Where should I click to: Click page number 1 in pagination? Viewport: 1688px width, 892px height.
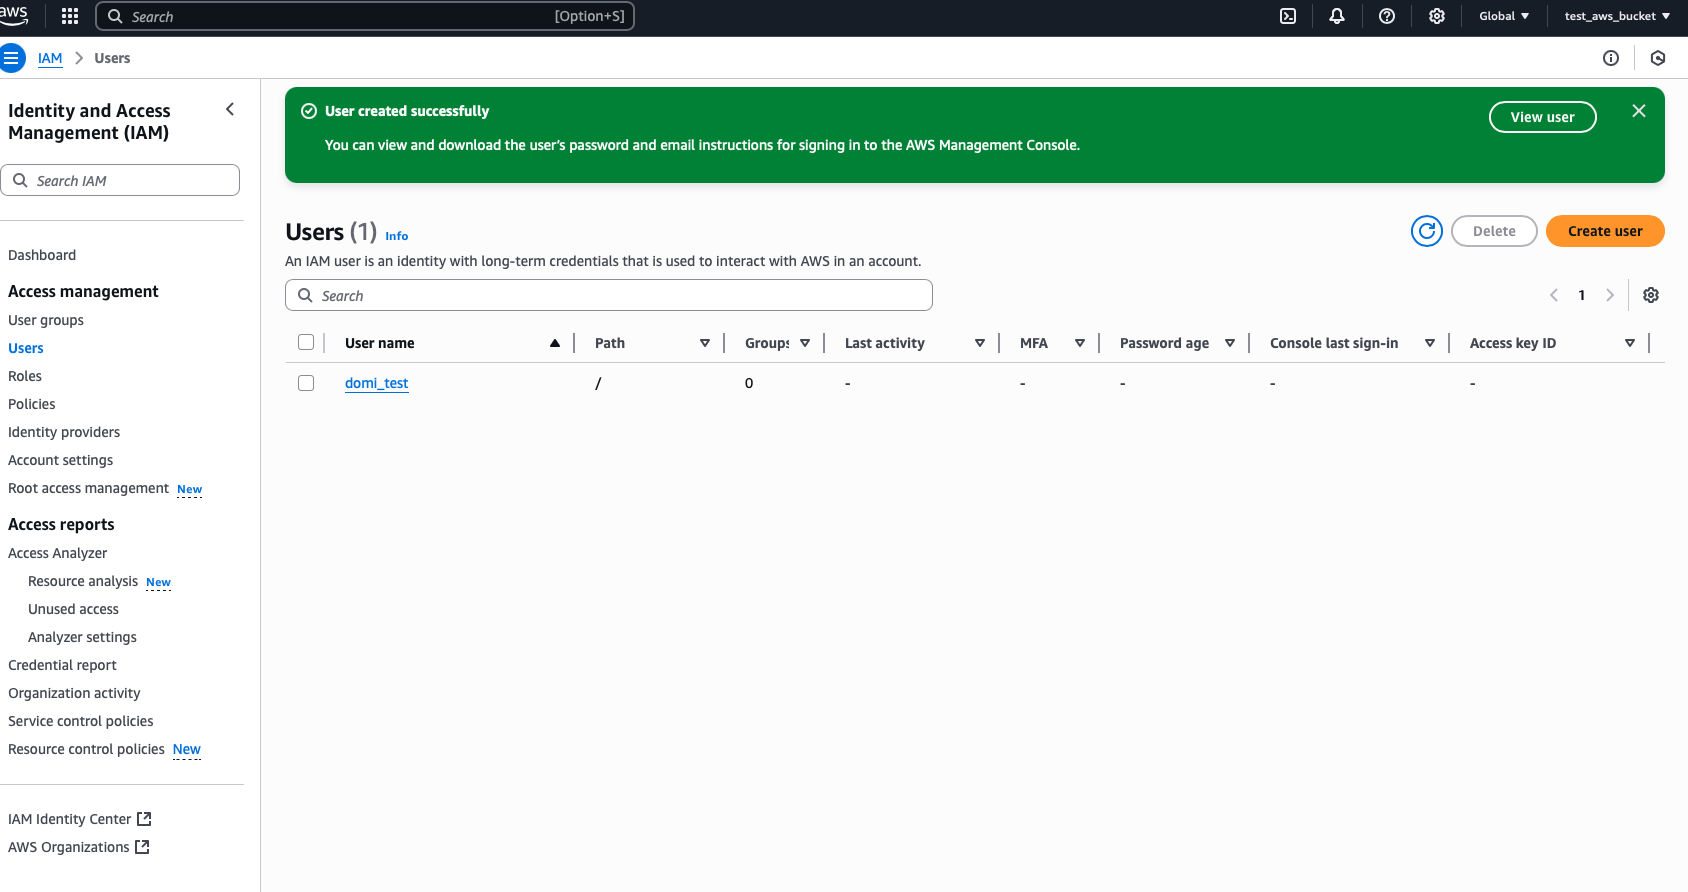click(1582, 295)
